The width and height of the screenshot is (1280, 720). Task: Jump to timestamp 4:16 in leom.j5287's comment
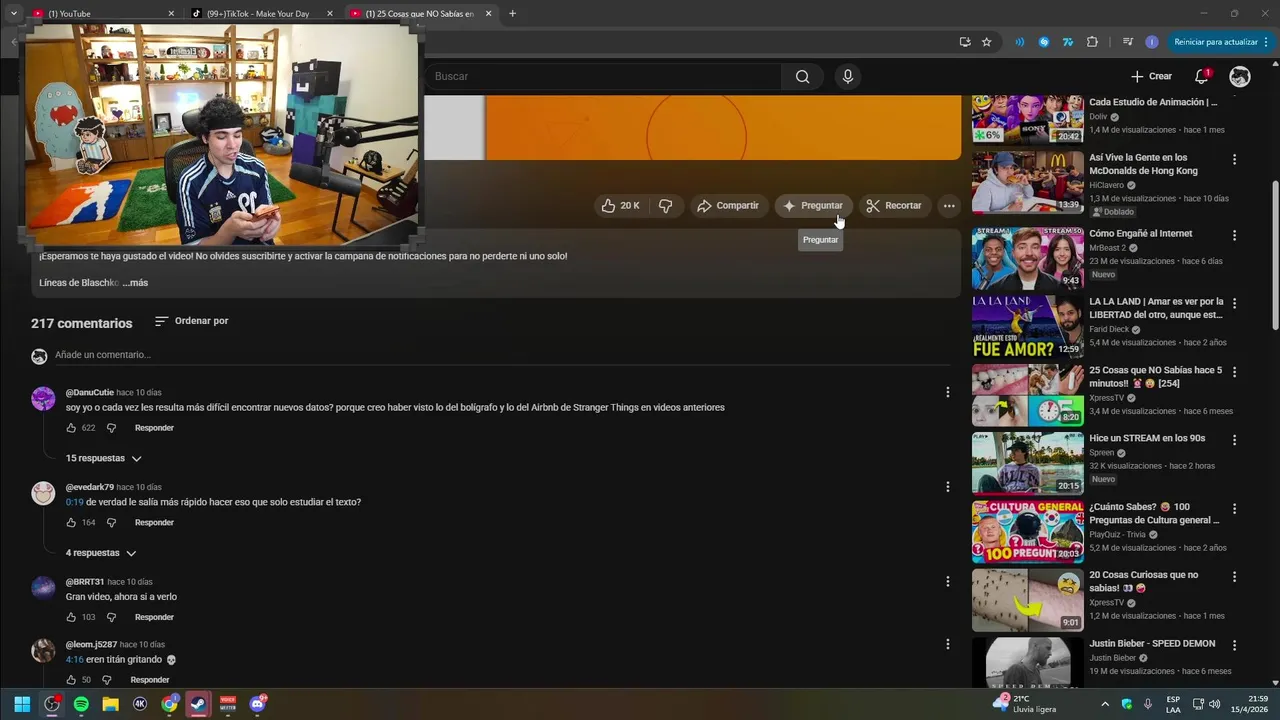74,660
